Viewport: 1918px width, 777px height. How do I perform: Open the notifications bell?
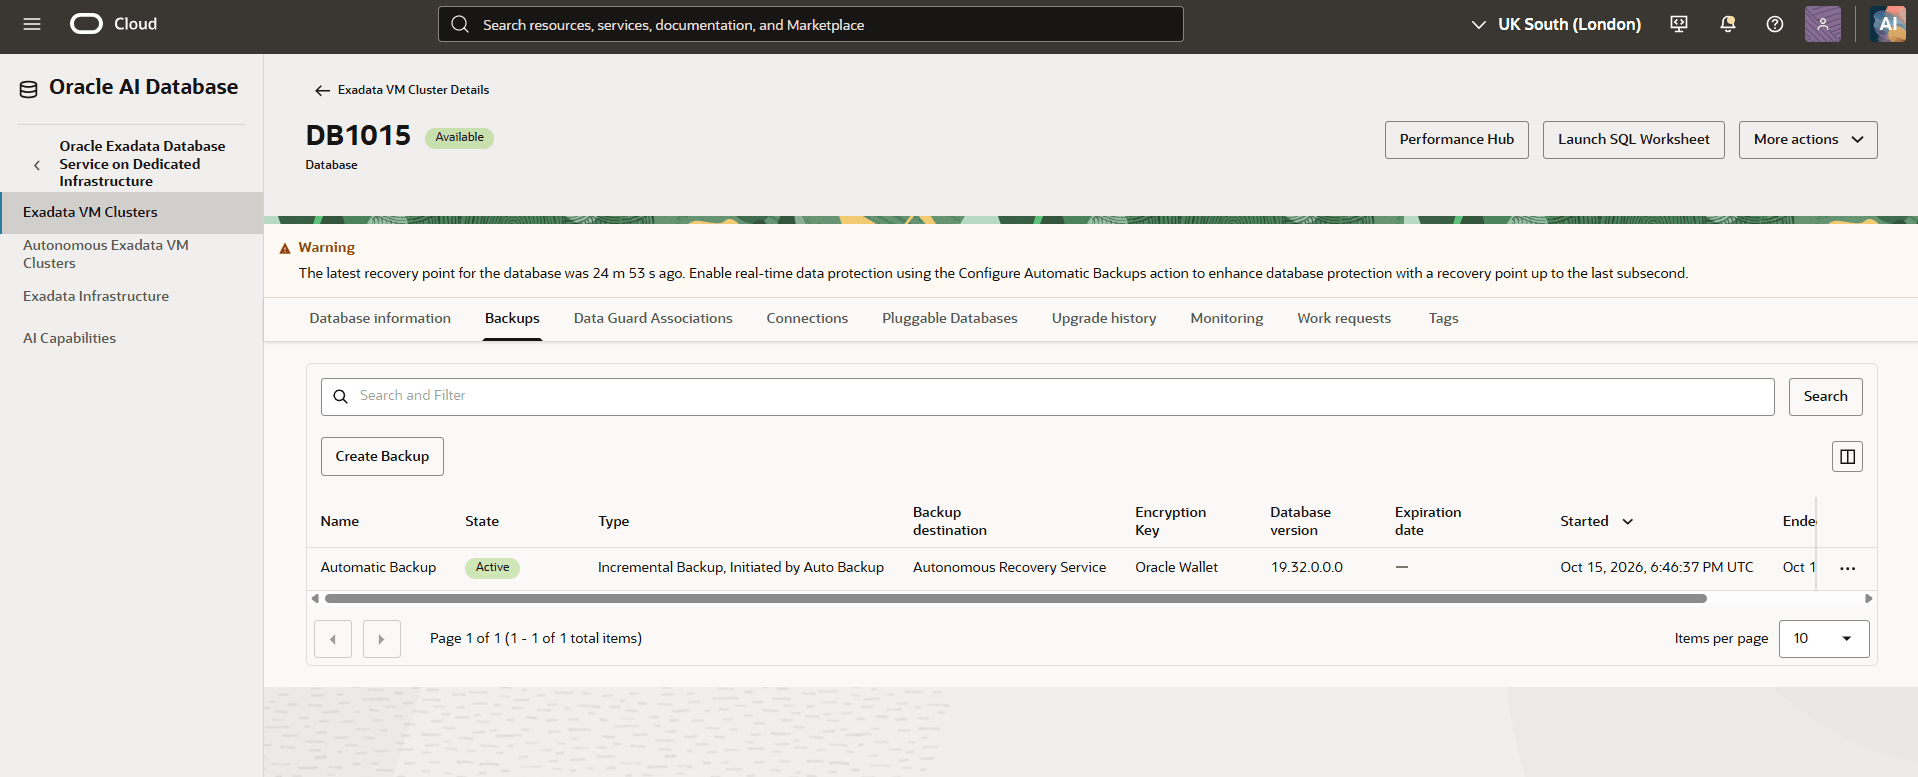pos(1727,24)
